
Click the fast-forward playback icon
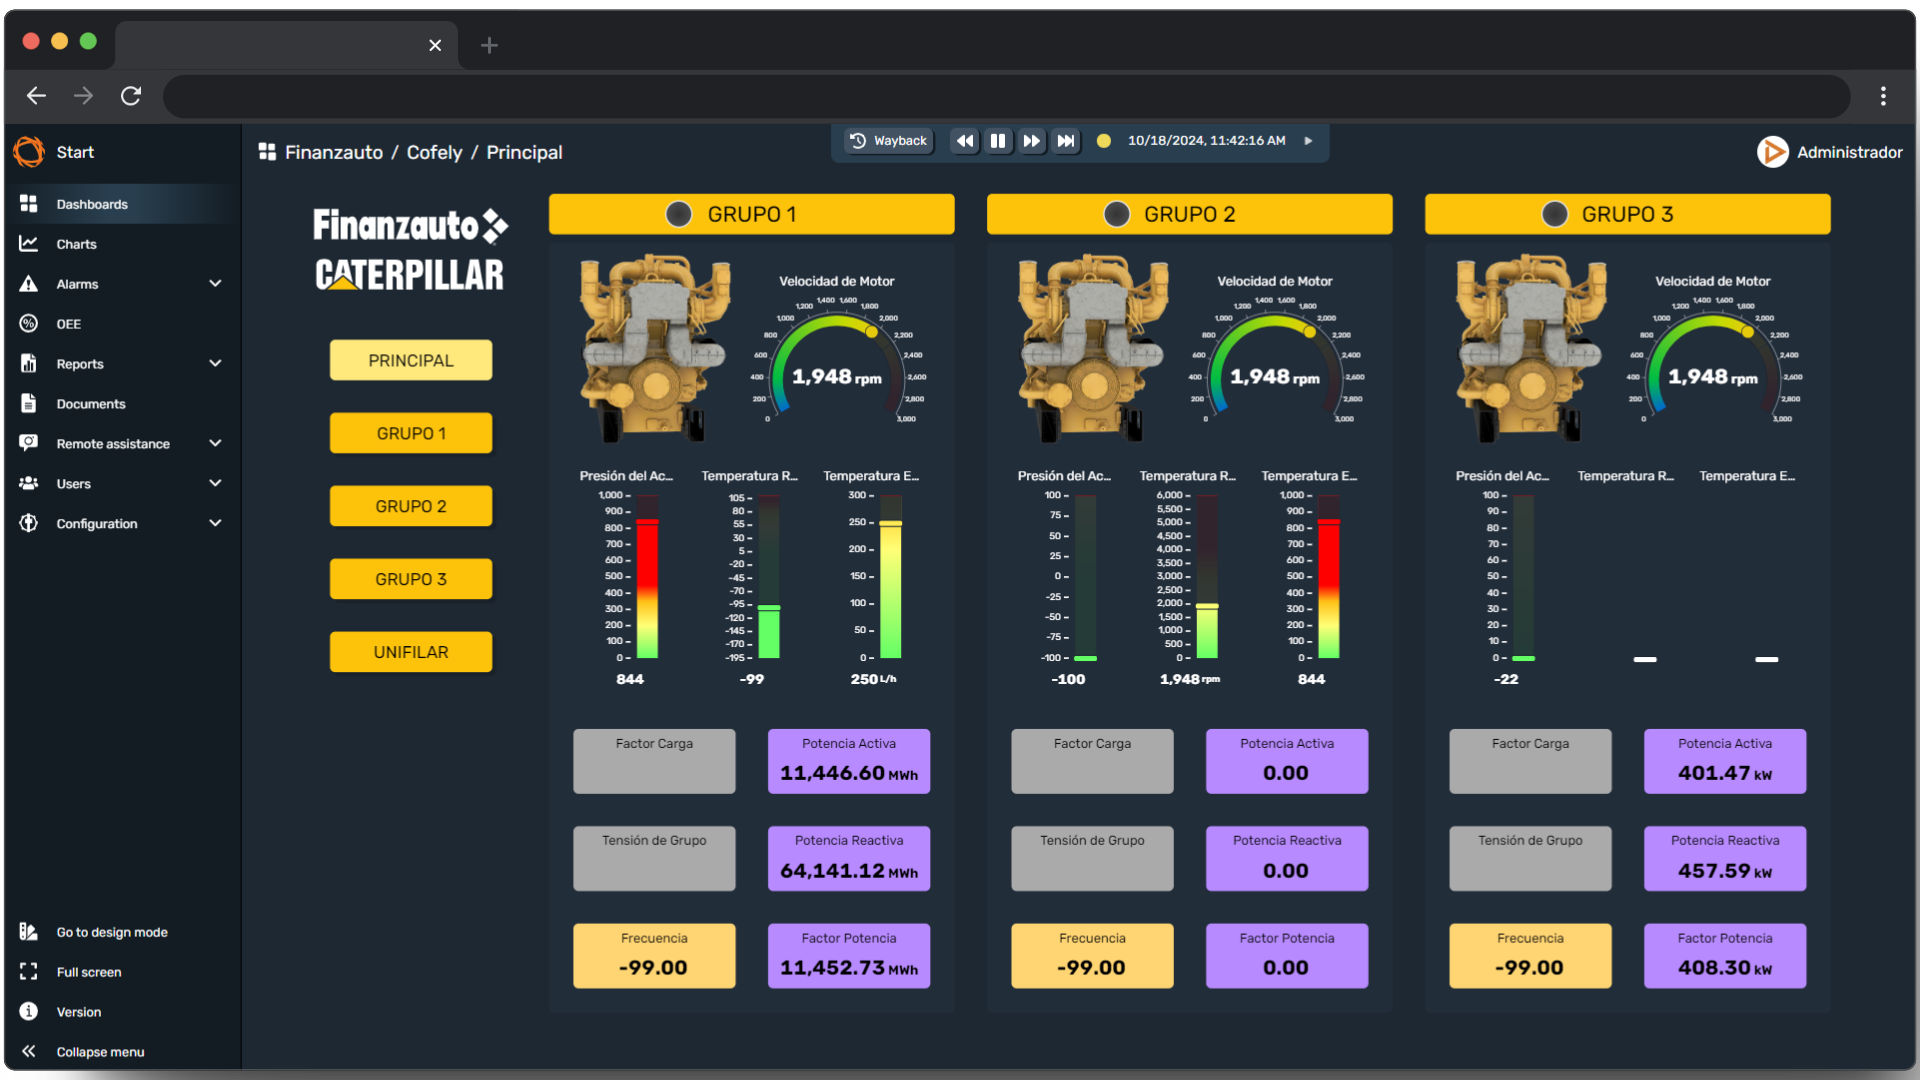pyautogui.click(x=1032, y=141)
